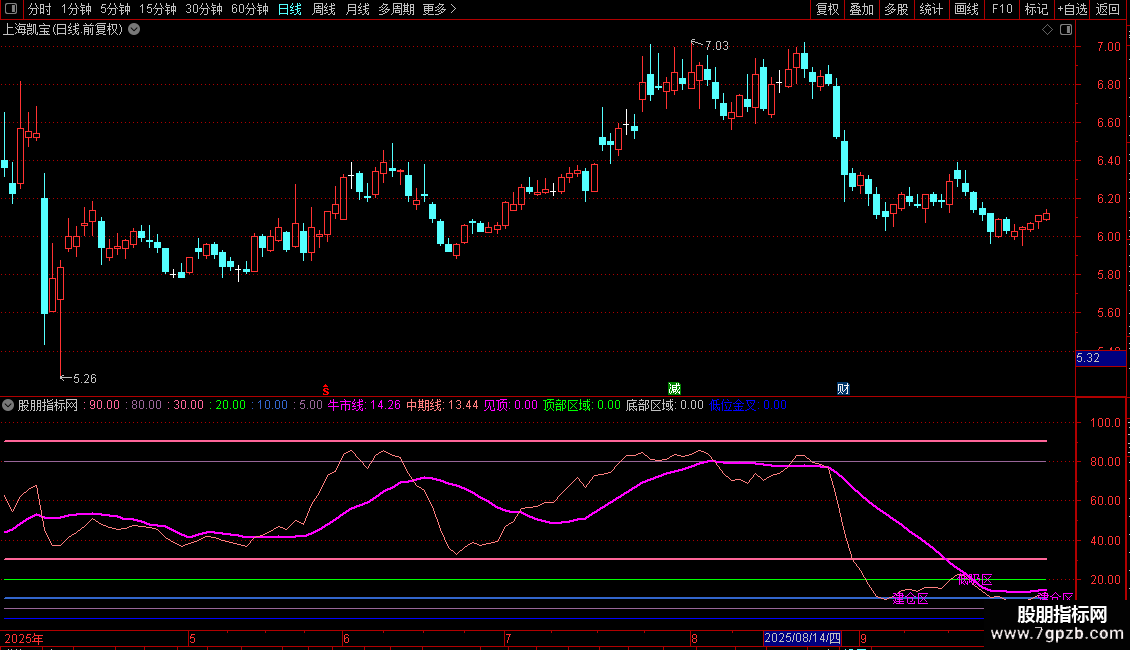1130x650 pixels.
Task: Expand the 股朋指标网 indicator dropdown arrow
Action: coord(9,406)
